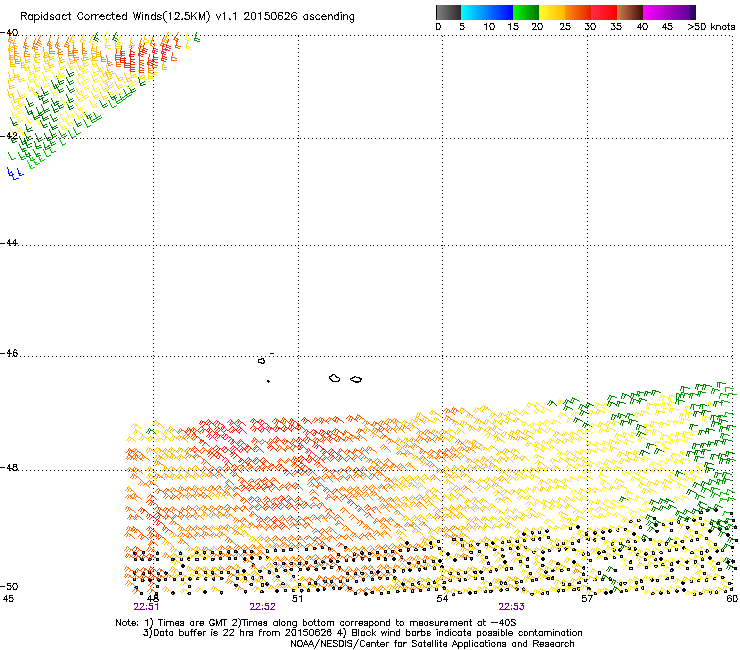Click the latitude label -50
The width and height of the screenshot is (740, 650).
pos(9,587)
